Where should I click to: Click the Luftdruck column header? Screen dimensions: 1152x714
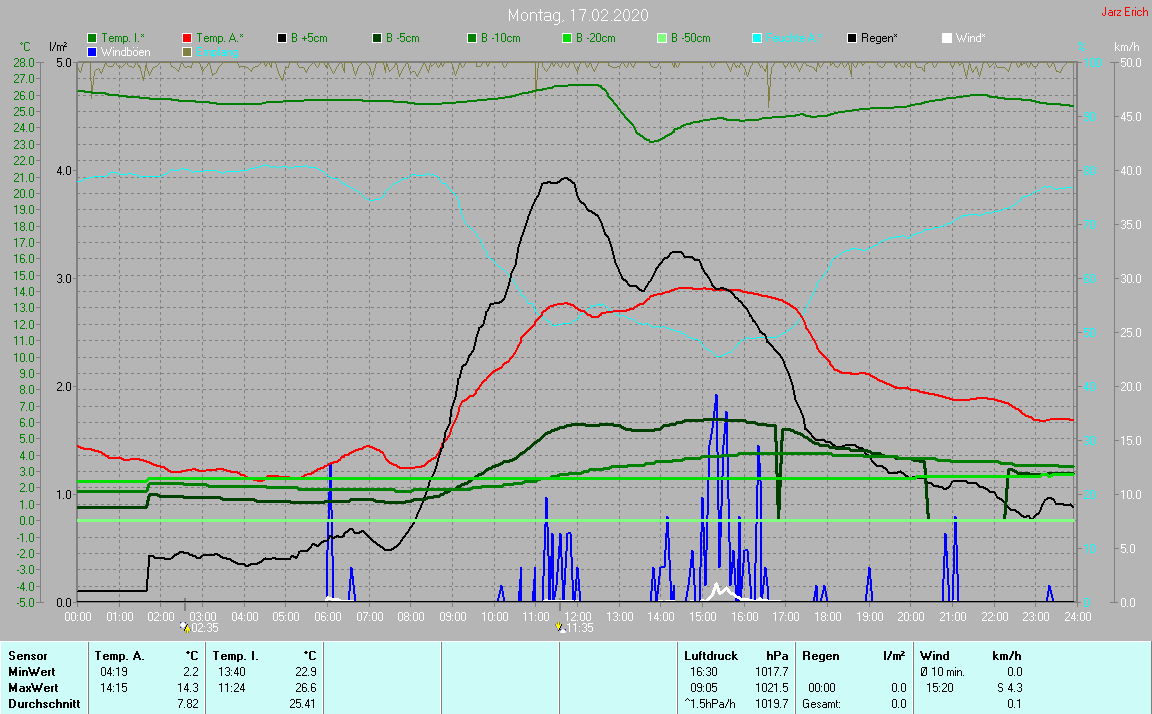[x=711, y=656]
